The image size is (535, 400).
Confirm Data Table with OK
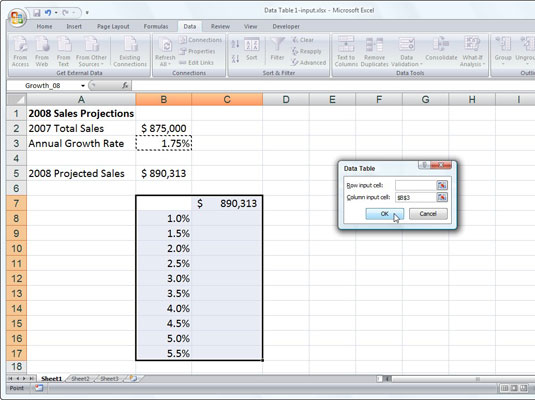[x=385, y=214]
